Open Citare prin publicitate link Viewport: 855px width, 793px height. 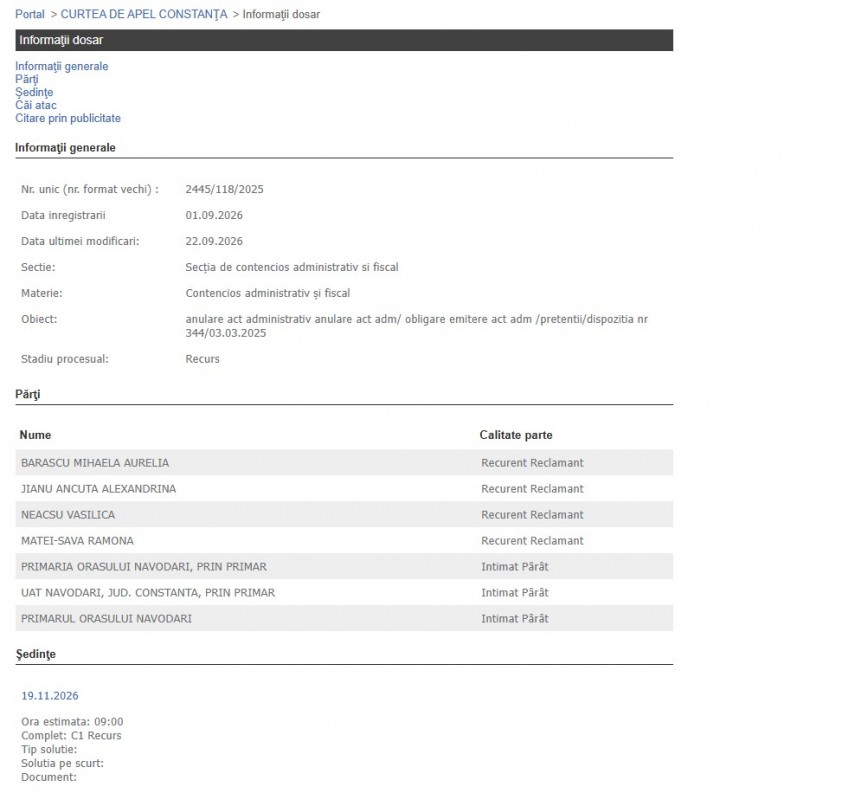(68, 118)
